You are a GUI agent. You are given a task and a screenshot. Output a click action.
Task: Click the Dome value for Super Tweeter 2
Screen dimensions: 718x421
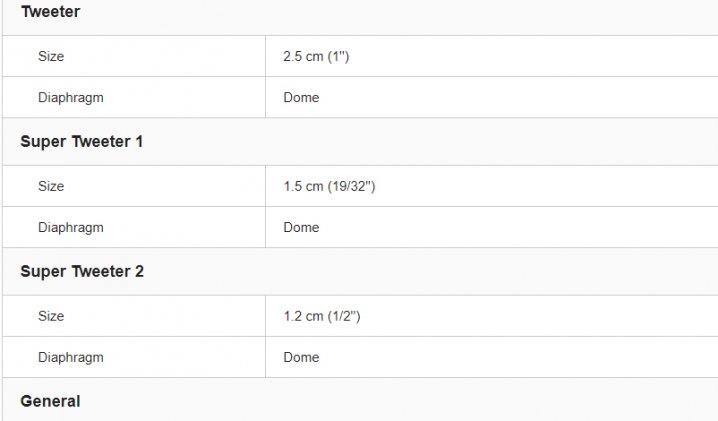[x=301, y=358]
